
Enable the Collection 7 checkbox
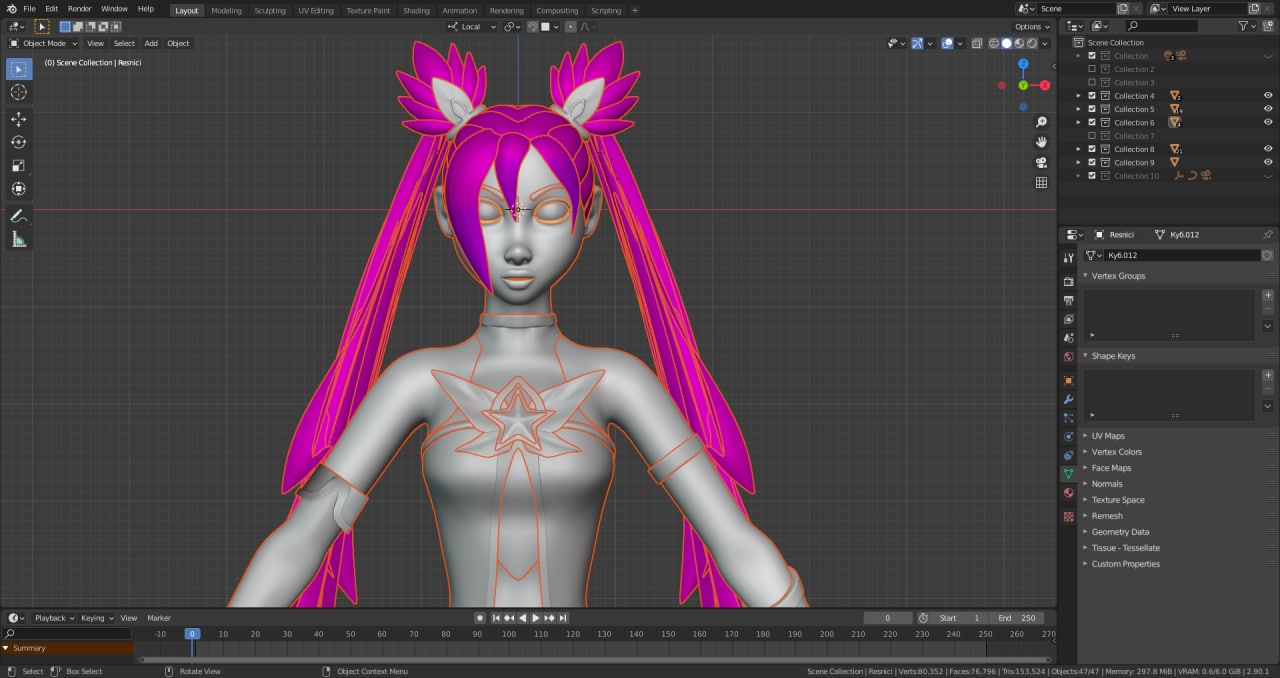tap(1092, 136)
